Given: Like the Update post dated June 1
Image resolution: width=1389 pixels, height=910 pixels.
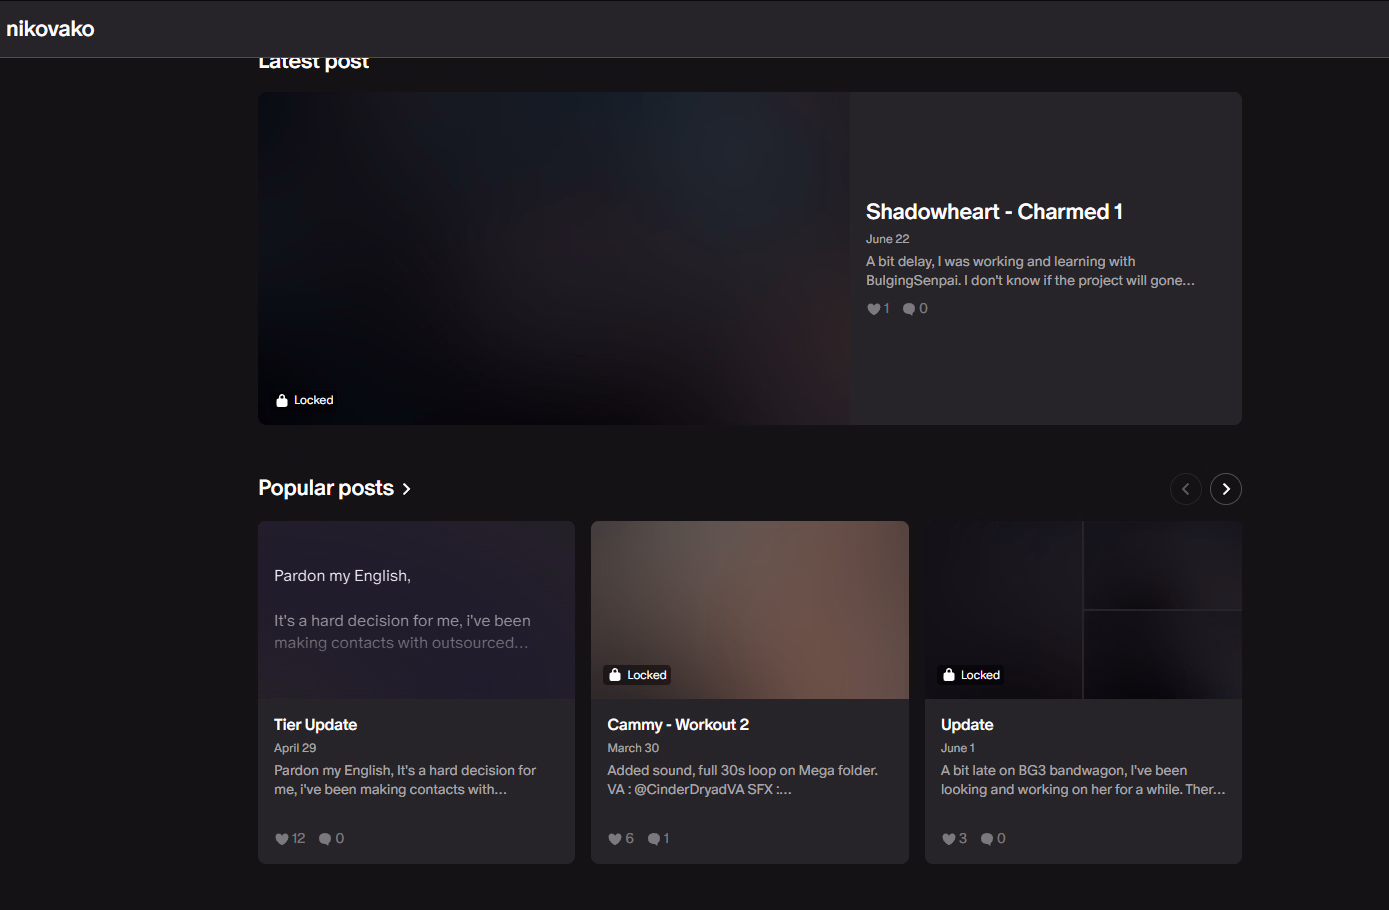Looking at the screenshot, I should pyautogui.click(x=949, y=839).
